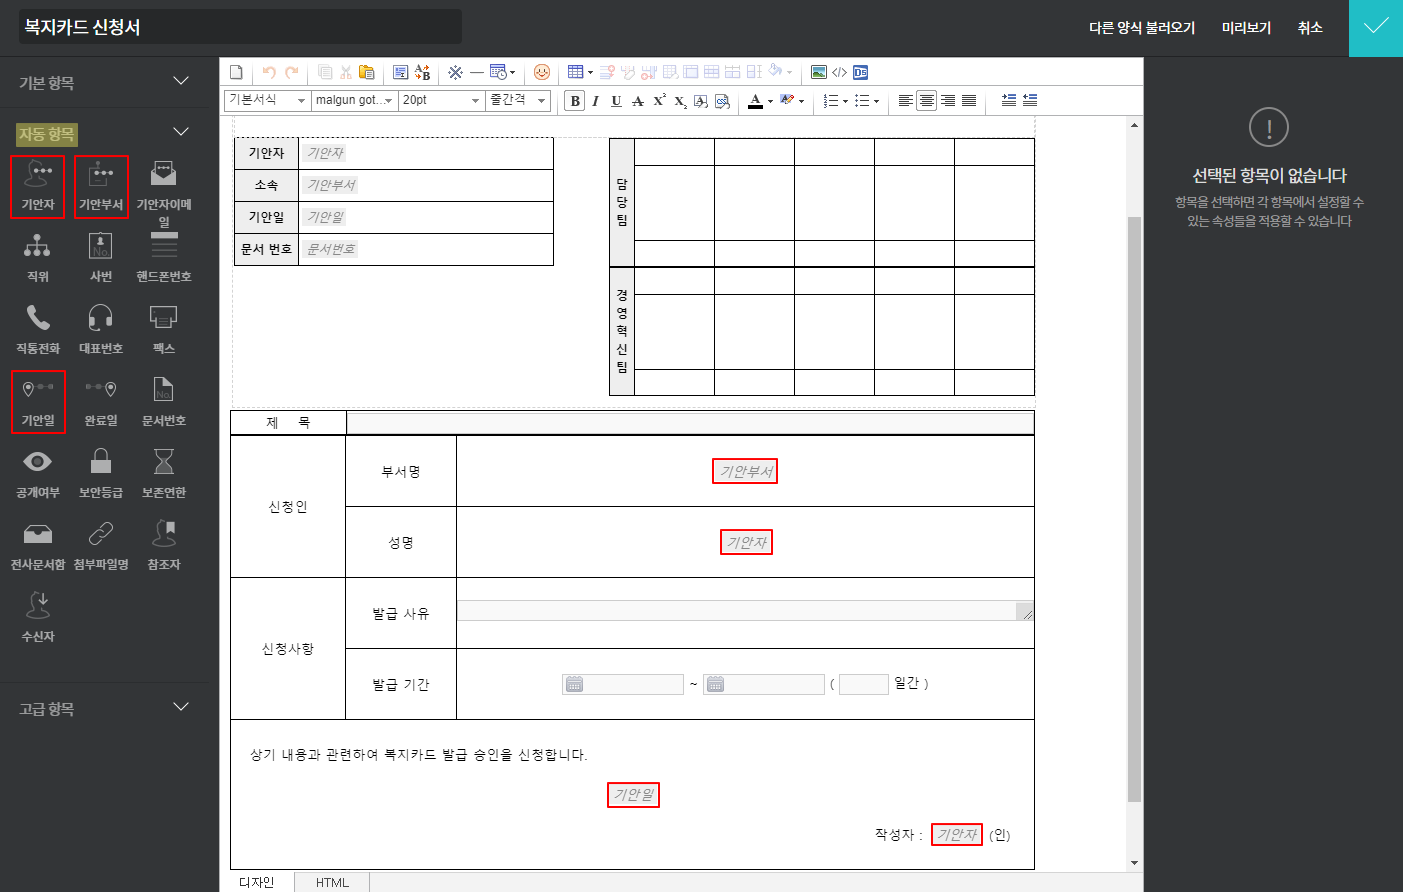This screenshot has height=892, width=1403.
Task: Click the 첨부파일명 link icon
Action: click(101, 535)
